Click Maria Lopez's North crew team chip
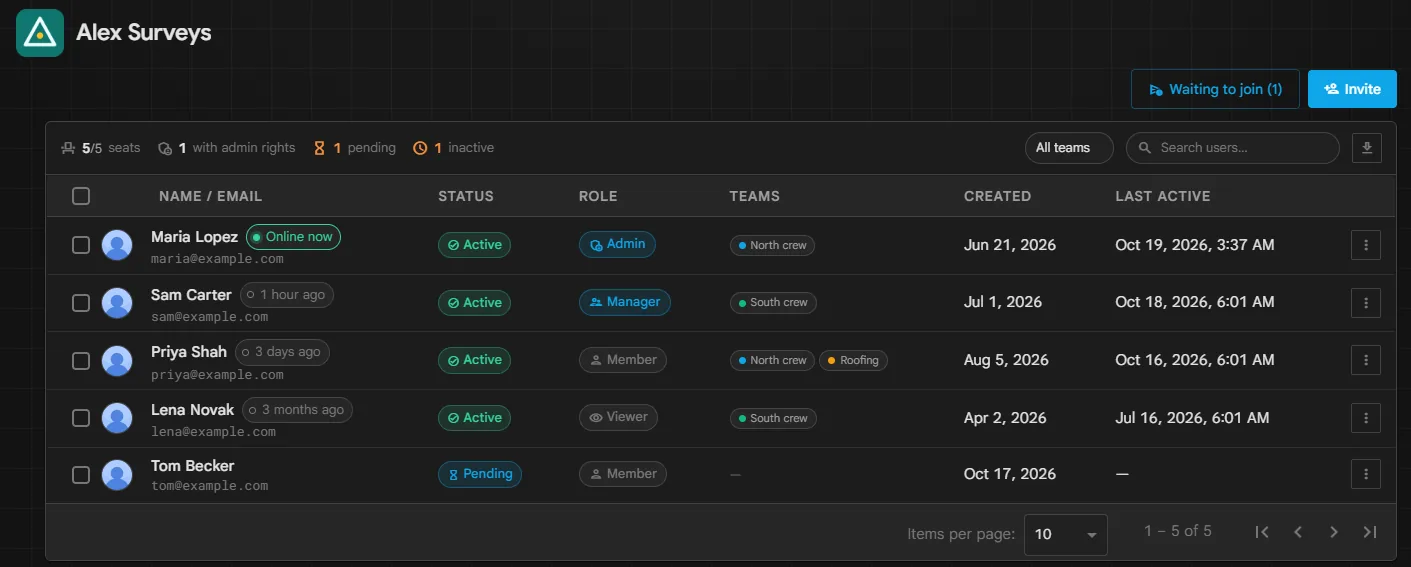 tap(772, 245)
